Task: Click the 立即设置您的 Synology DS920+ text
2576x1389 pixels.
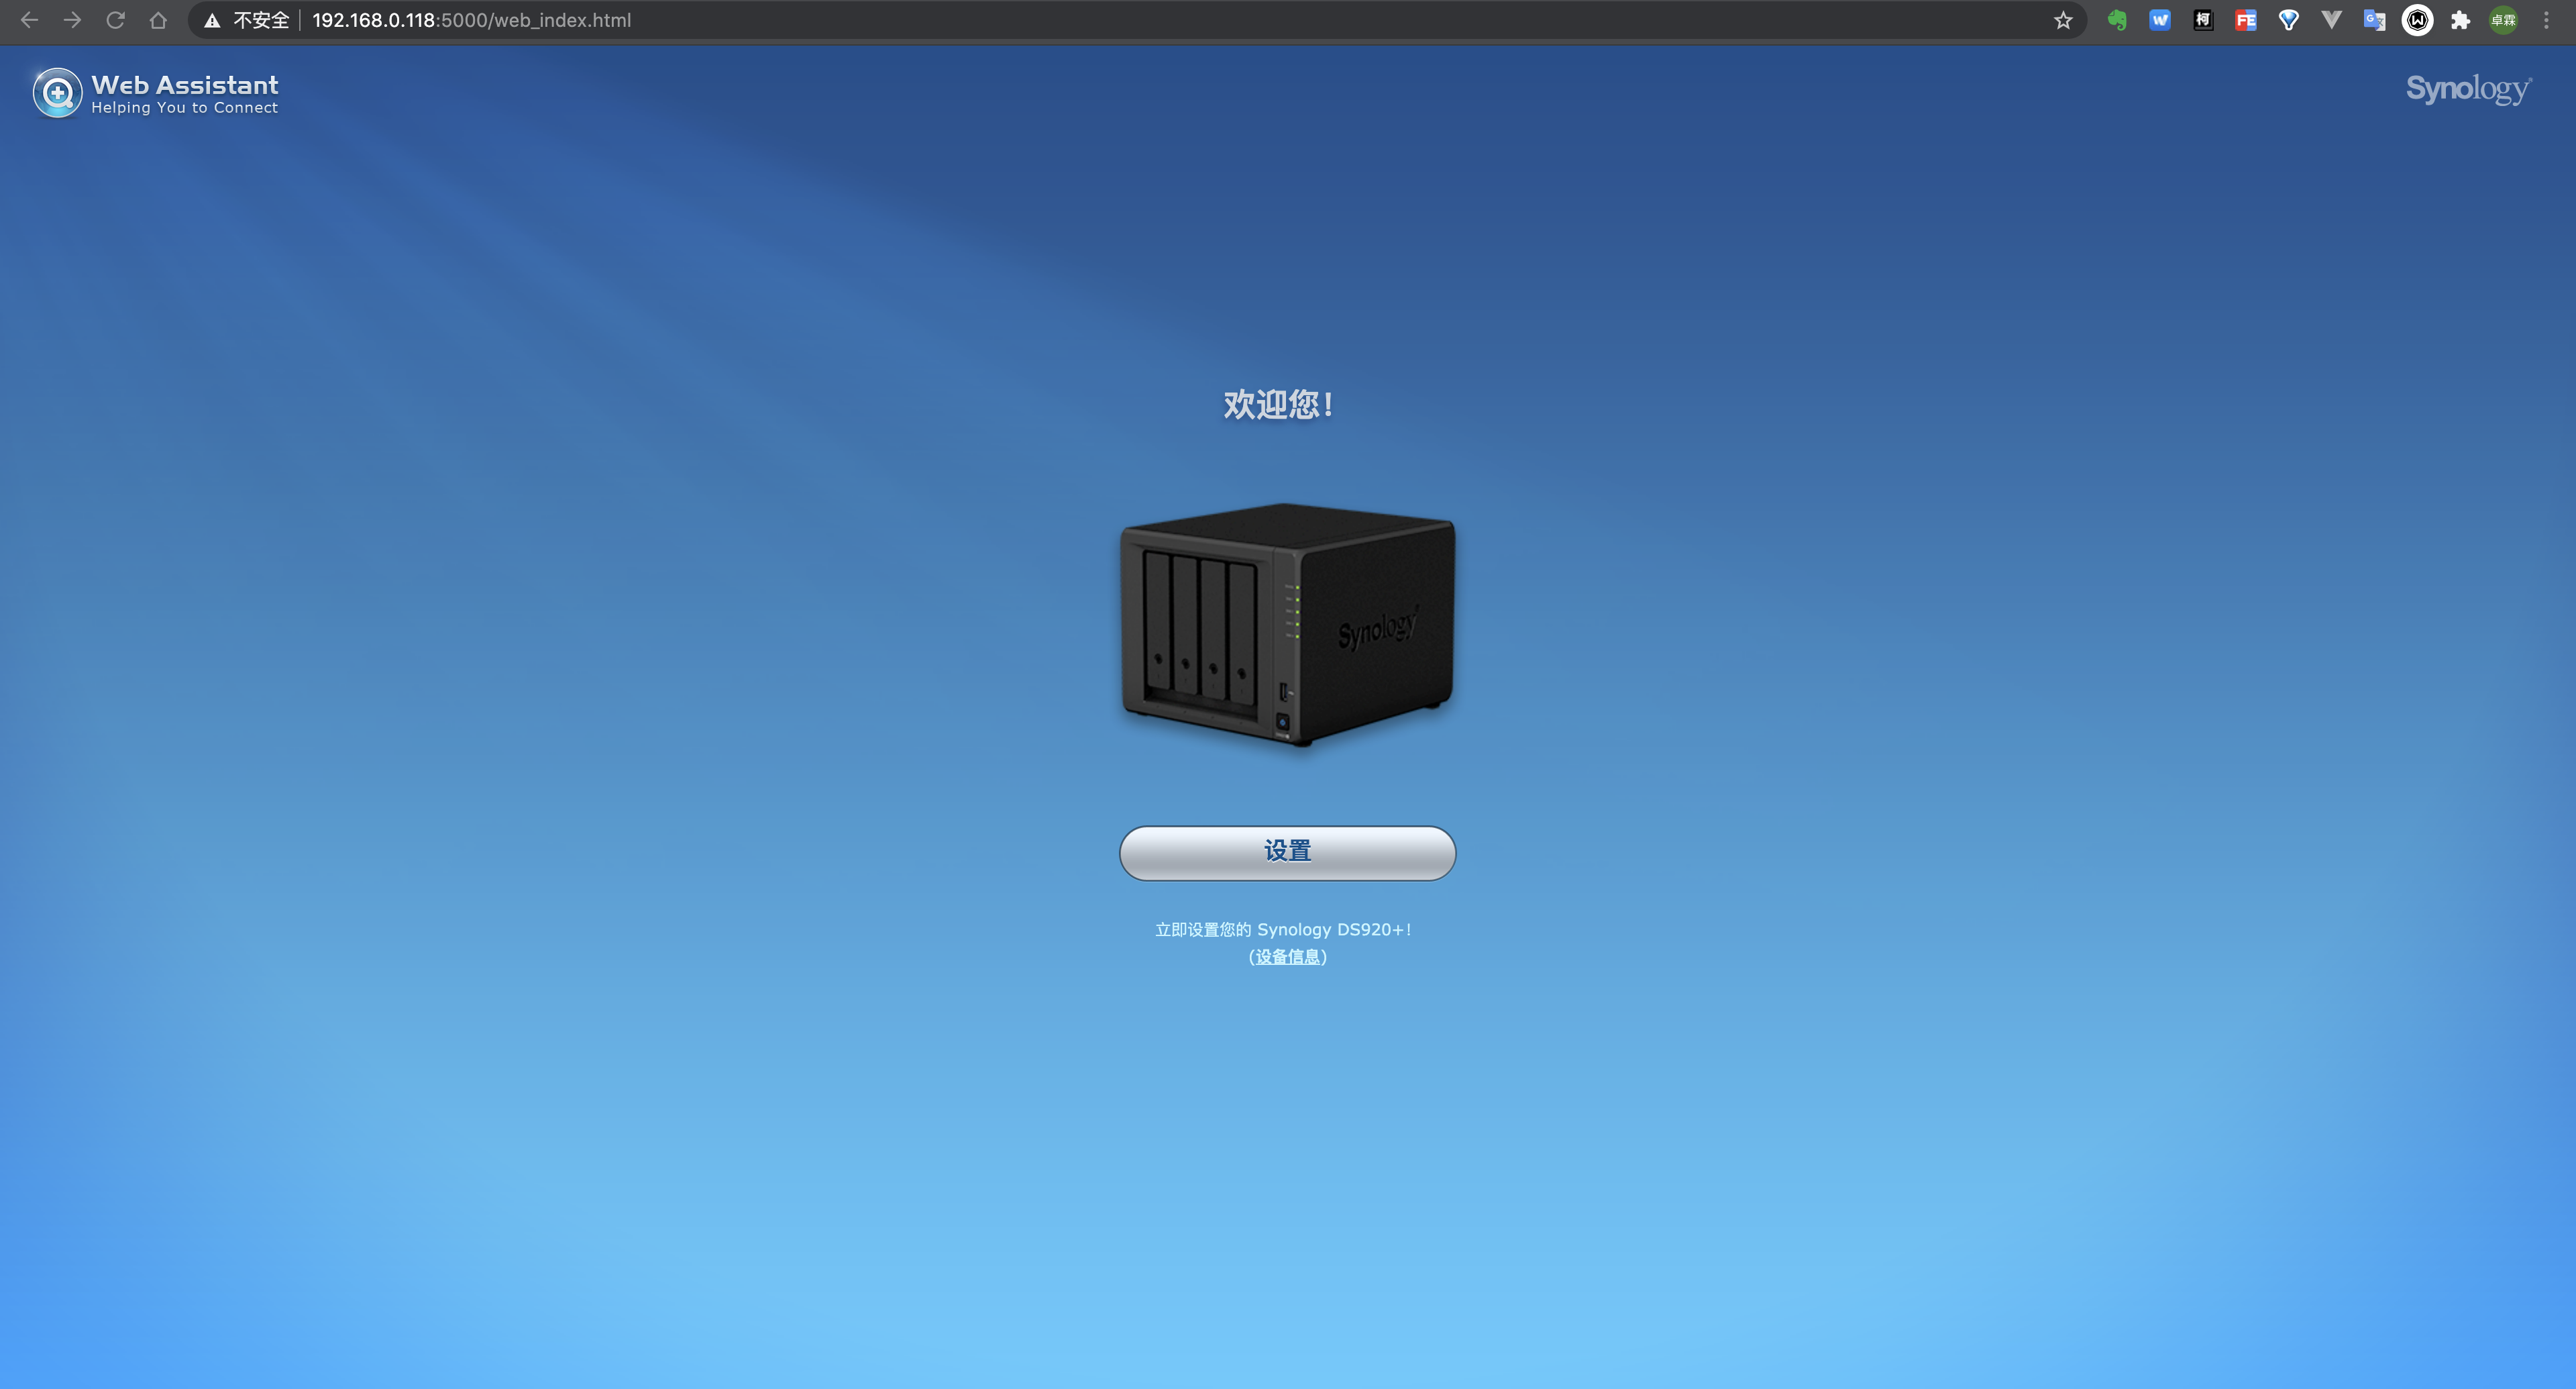Action: (x=1284, y=929)
